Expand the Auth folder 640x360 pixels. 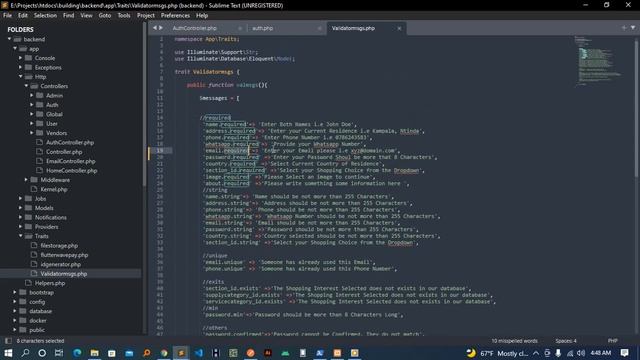[x=32, y=105]
